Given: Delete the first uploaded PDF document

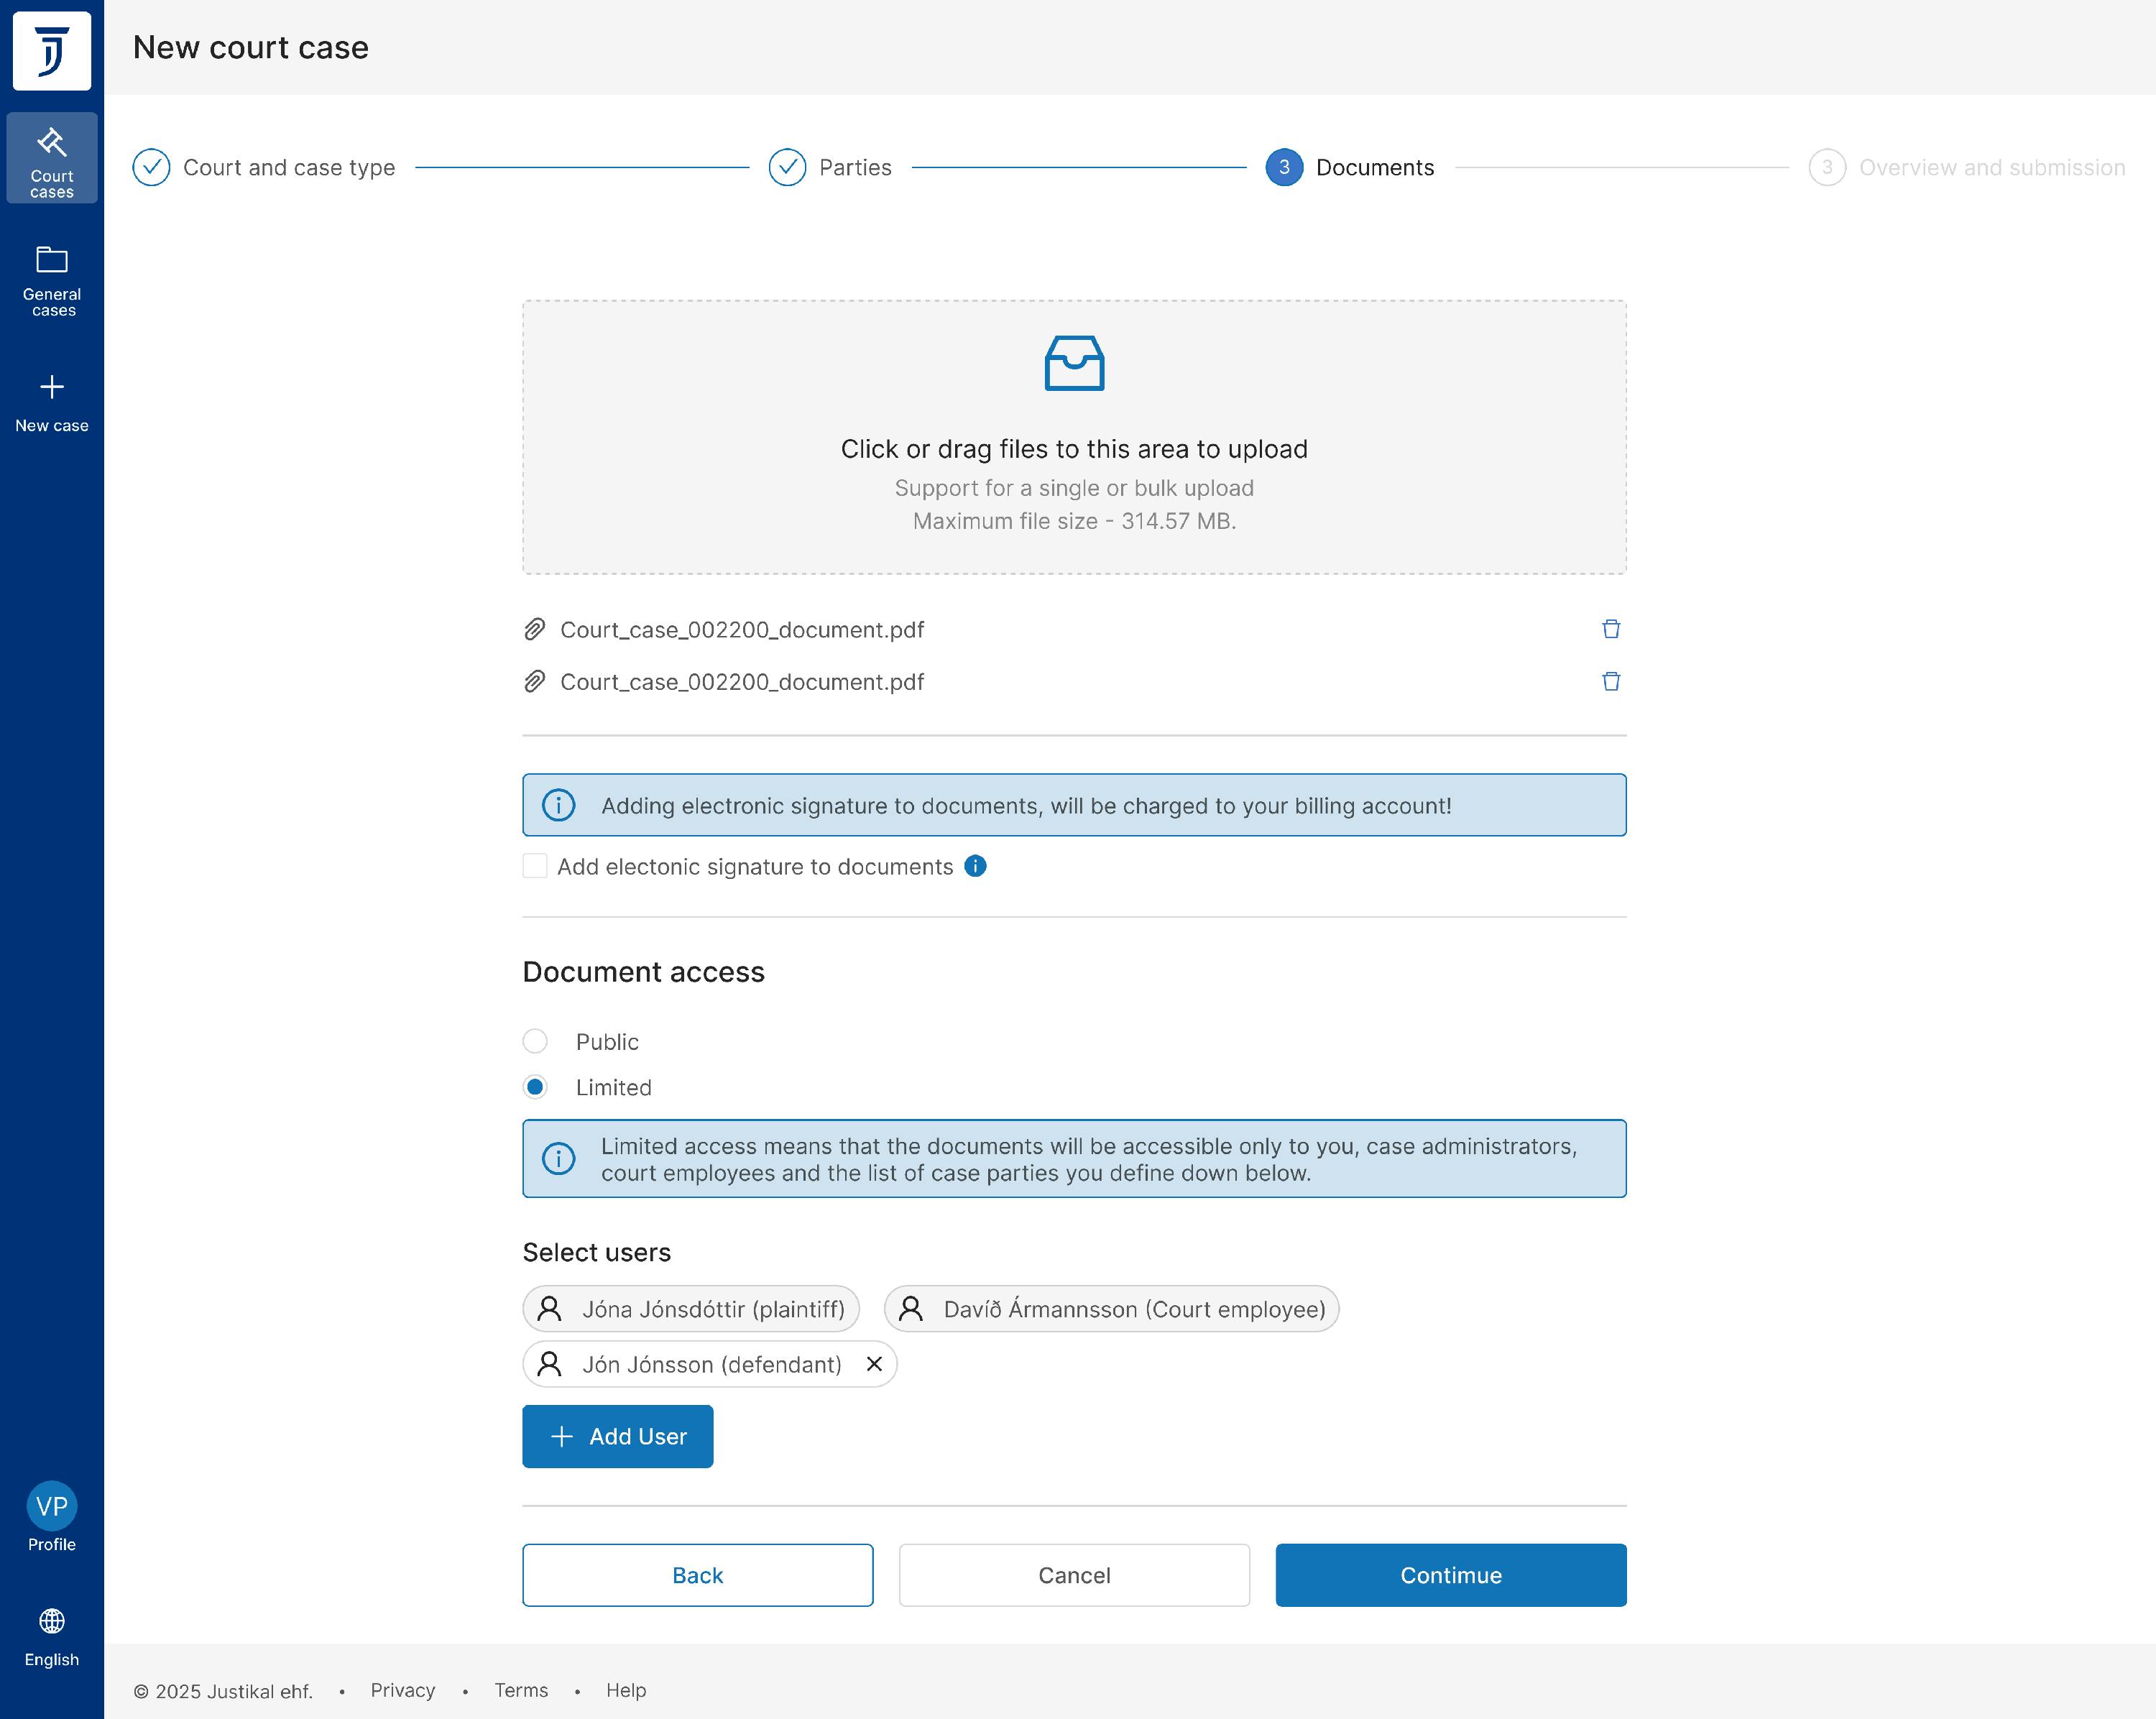Looking at the screenshot, I should [1610, 629].
